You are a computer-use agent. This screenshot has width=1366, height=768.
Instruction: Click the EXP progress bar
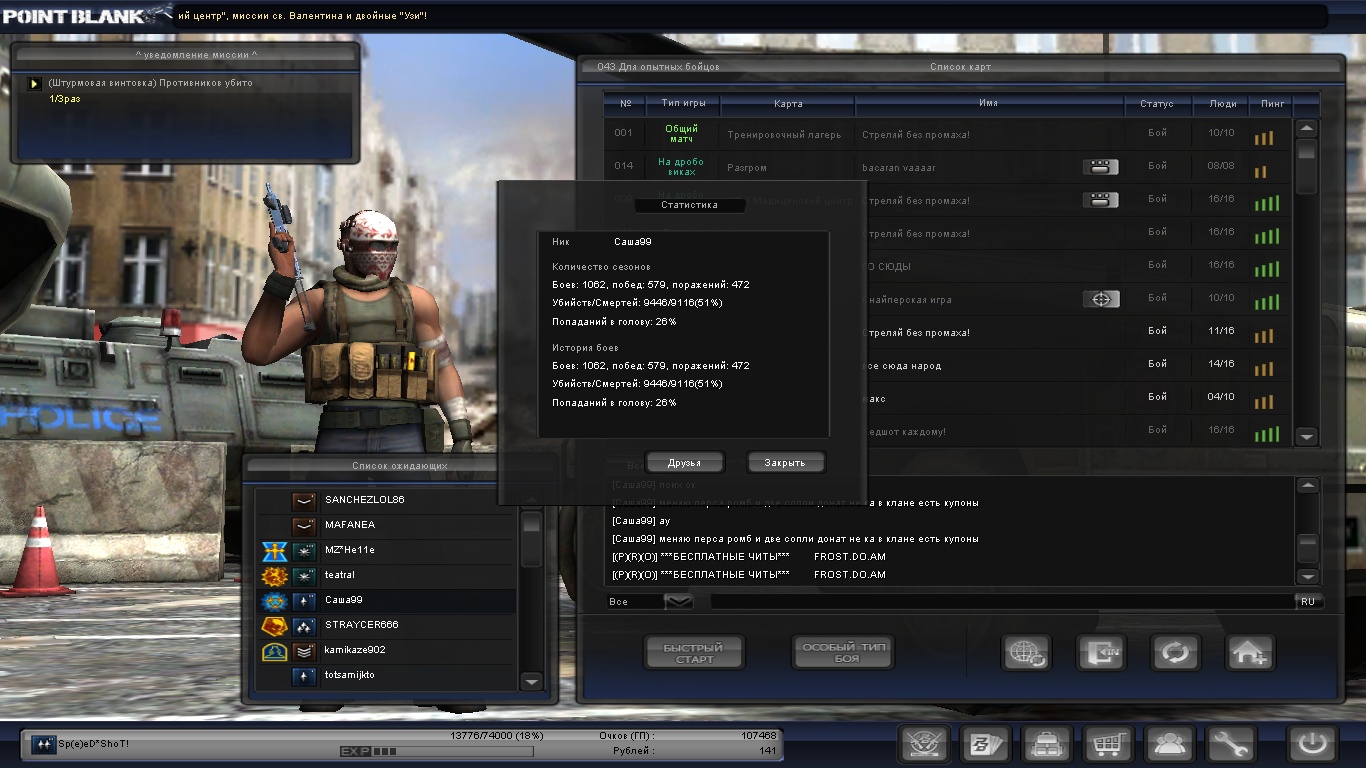tap(437, 751)
